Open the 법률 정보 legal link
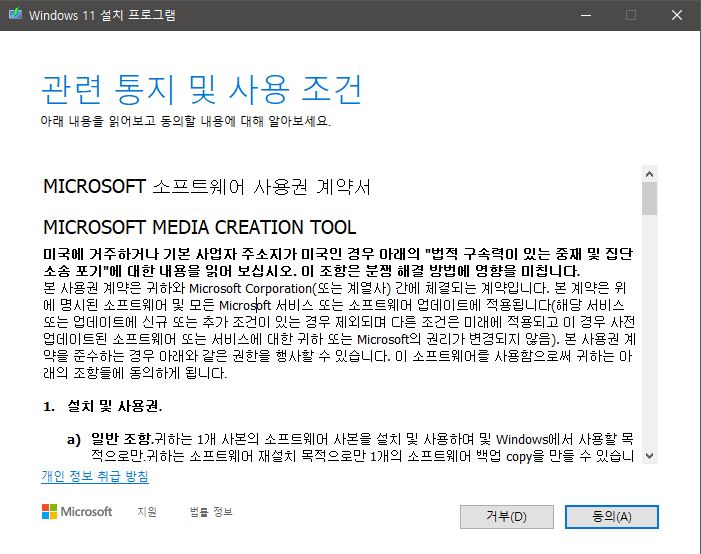This screenshot has height=554, width=701. point(211,512)
